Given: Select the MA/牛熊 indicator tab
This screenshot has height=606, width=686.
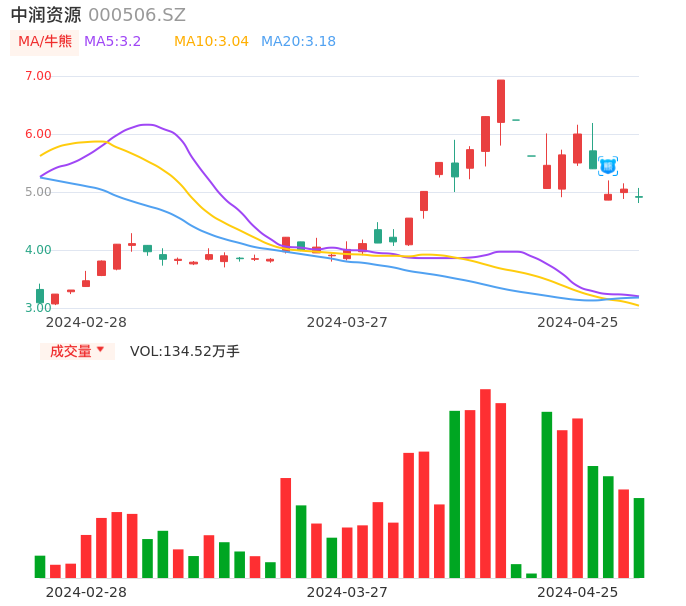Looking at the screenshot, I should [x=45, y=42].
